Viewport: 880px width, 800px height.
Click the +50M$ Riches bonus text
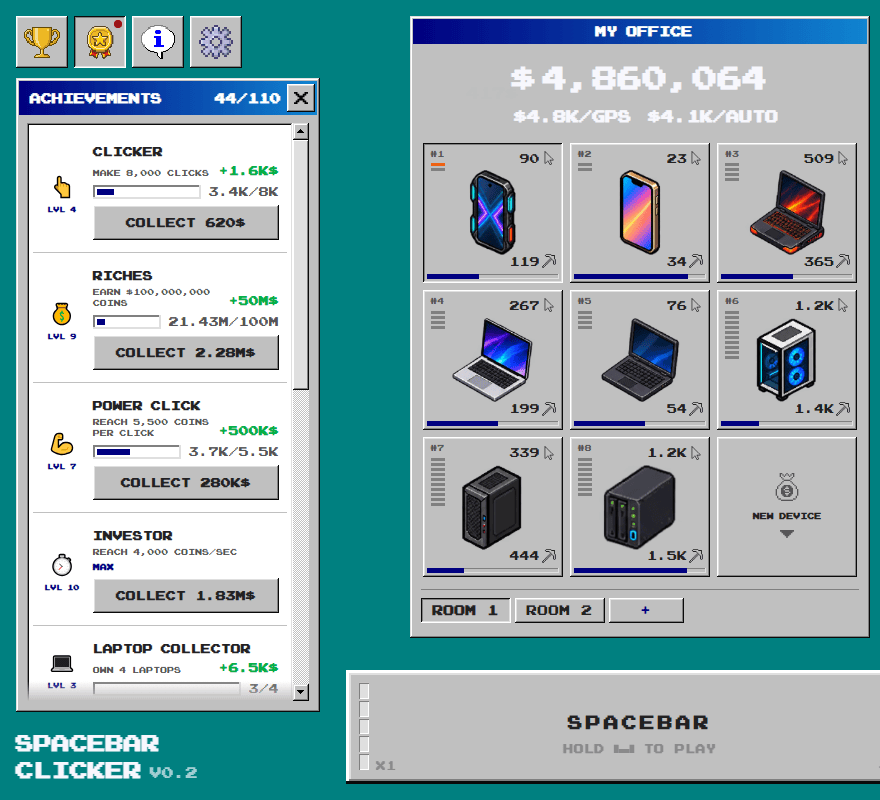click(x=254, y=300)
